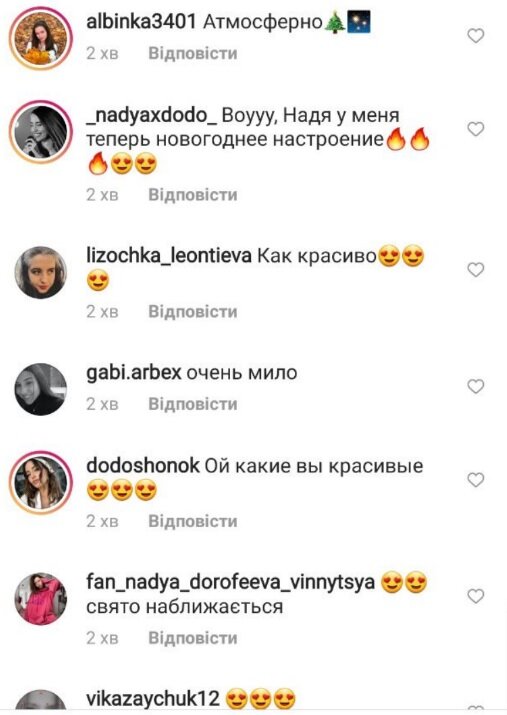507x715 pixels.
Task: Open username link fan_nadya_dorofeeva_vinnytsya
Action: [230, 583]
